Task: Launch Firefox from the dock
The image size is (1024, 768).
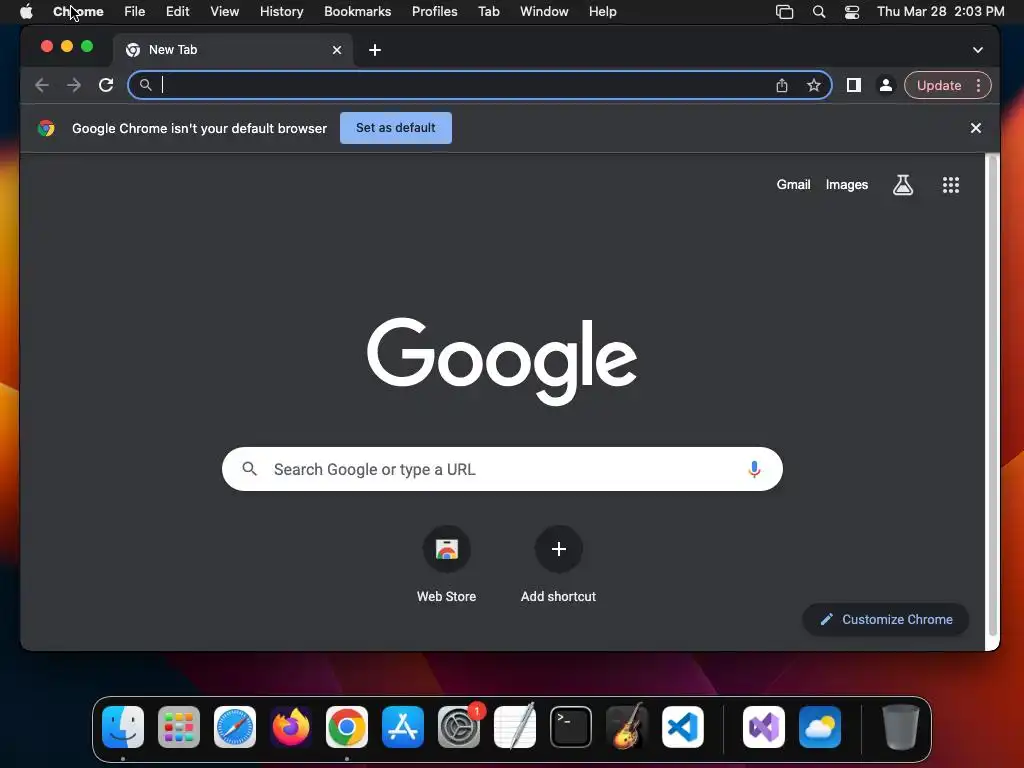Action: [291, 727]
